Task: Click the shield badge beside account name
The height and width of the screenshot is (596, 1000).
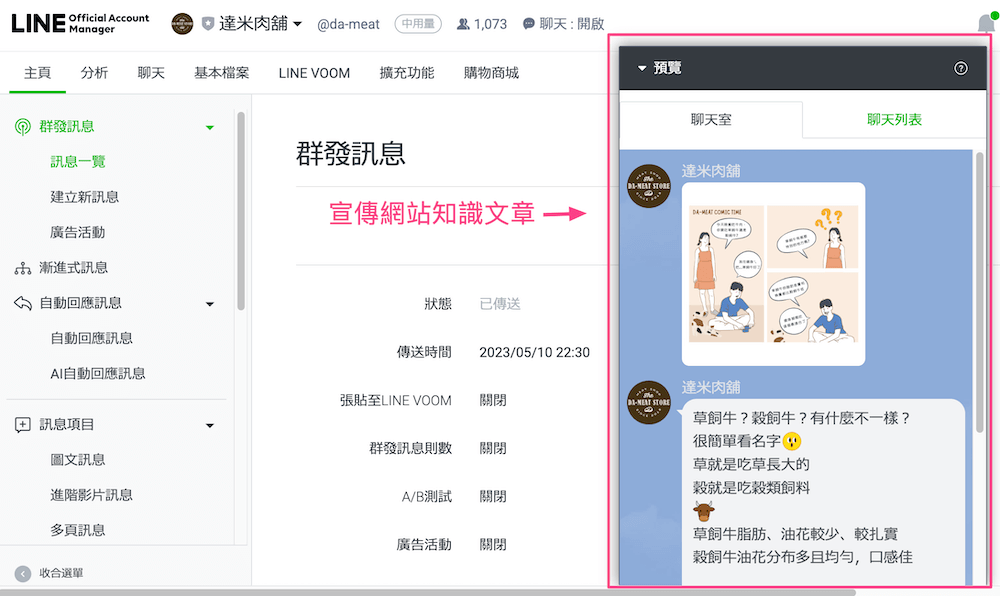Action: point(208,24)
